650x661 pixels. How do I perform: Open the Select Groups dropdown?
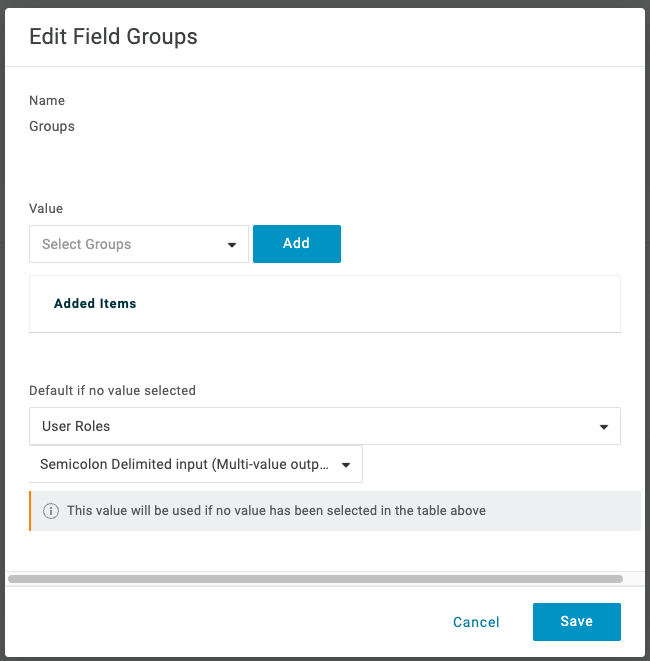tap(139, 244)
